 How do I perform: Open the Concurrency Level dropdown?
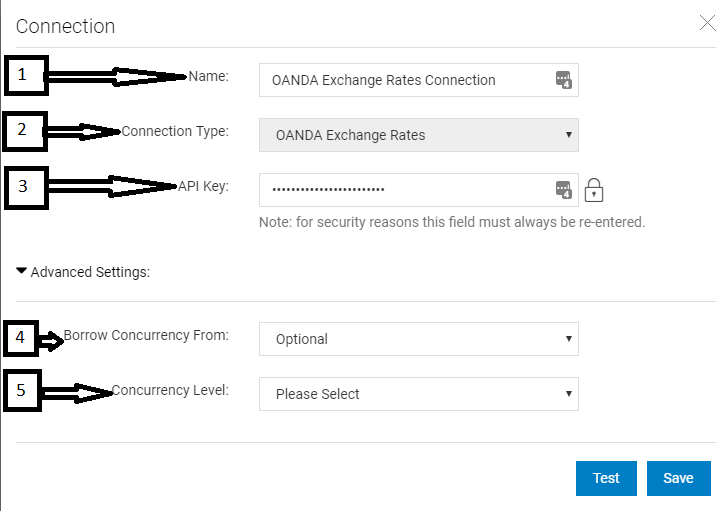coord(419,394)
